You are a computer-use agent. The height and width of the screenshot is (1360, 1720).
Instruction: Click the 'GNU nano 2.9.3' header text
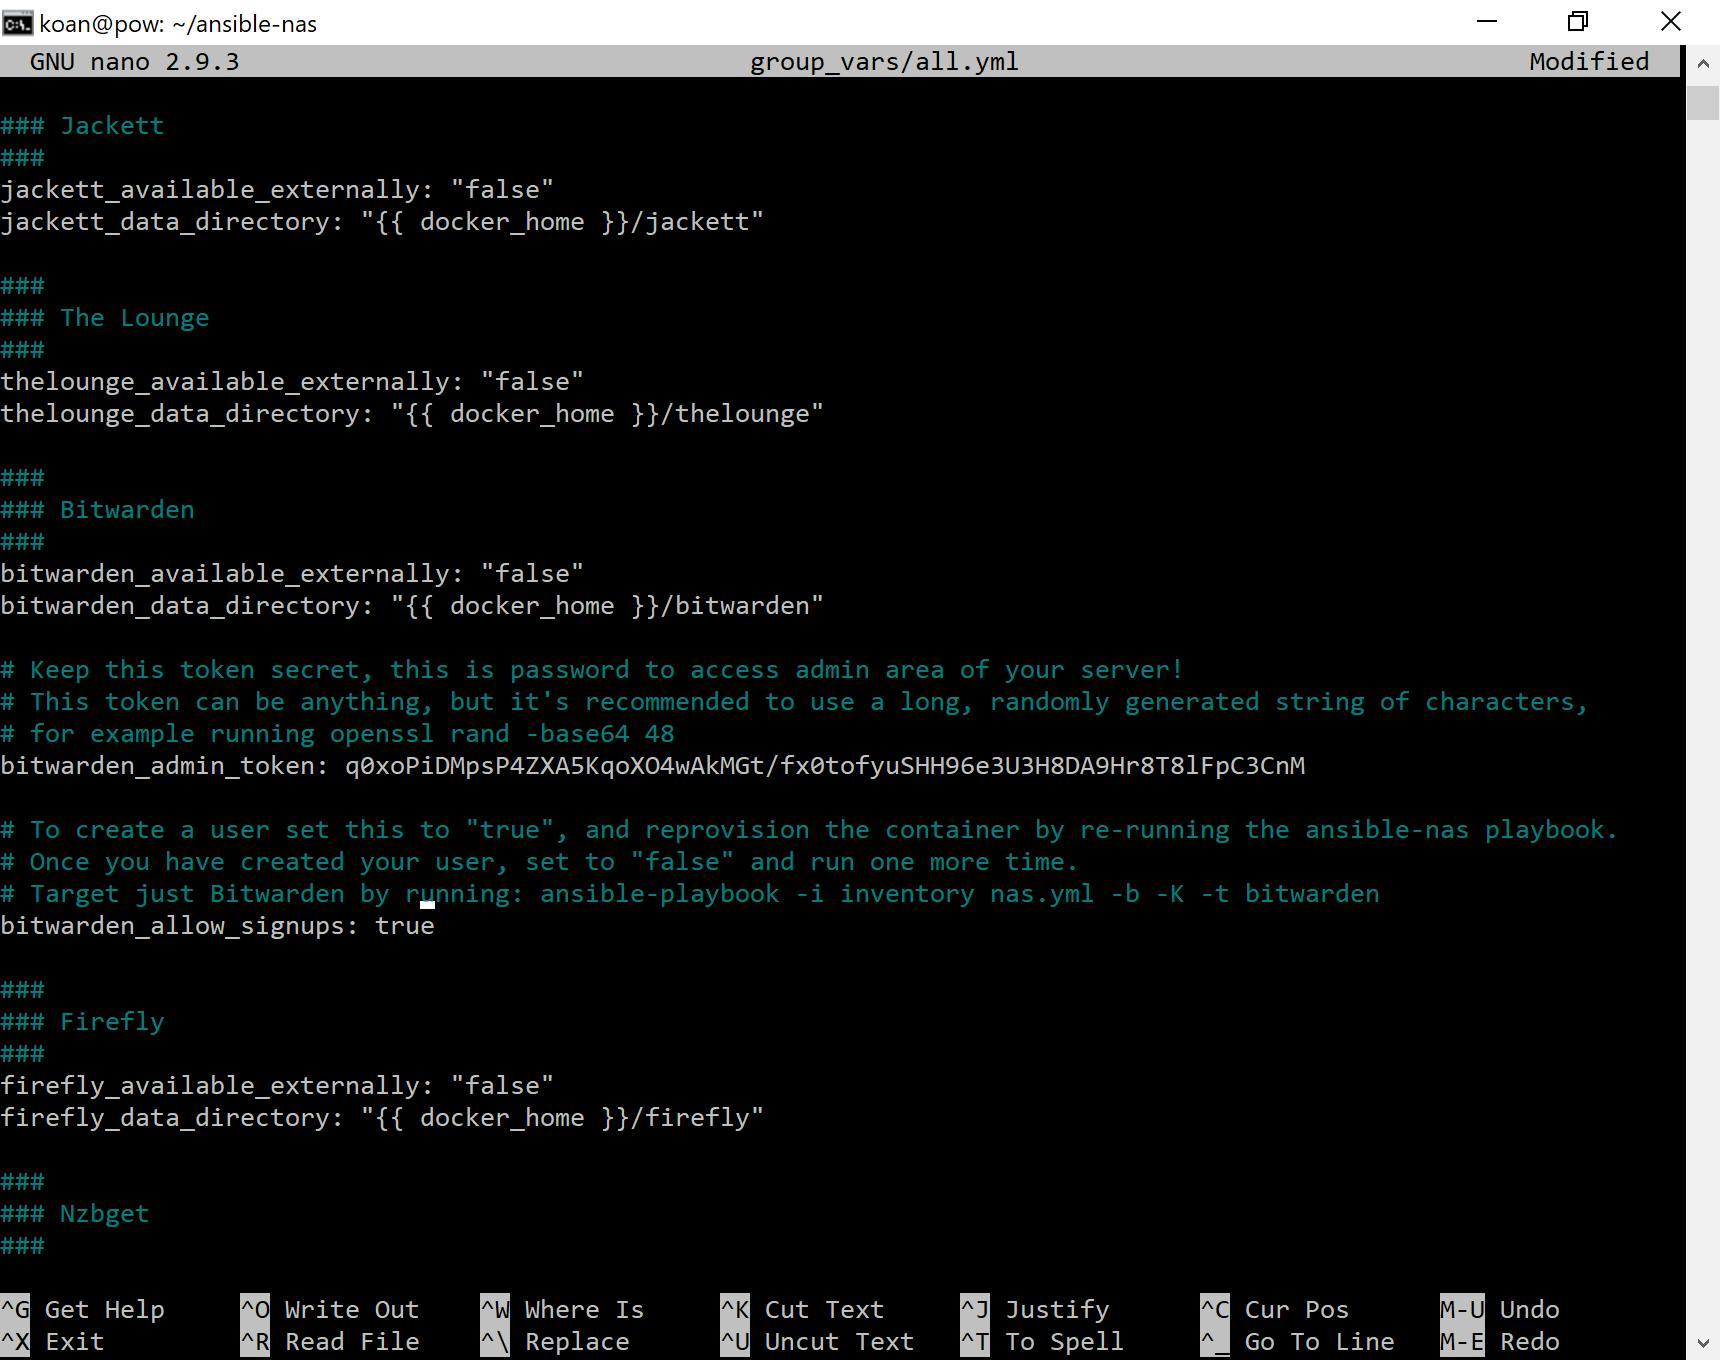coord(134,62)
